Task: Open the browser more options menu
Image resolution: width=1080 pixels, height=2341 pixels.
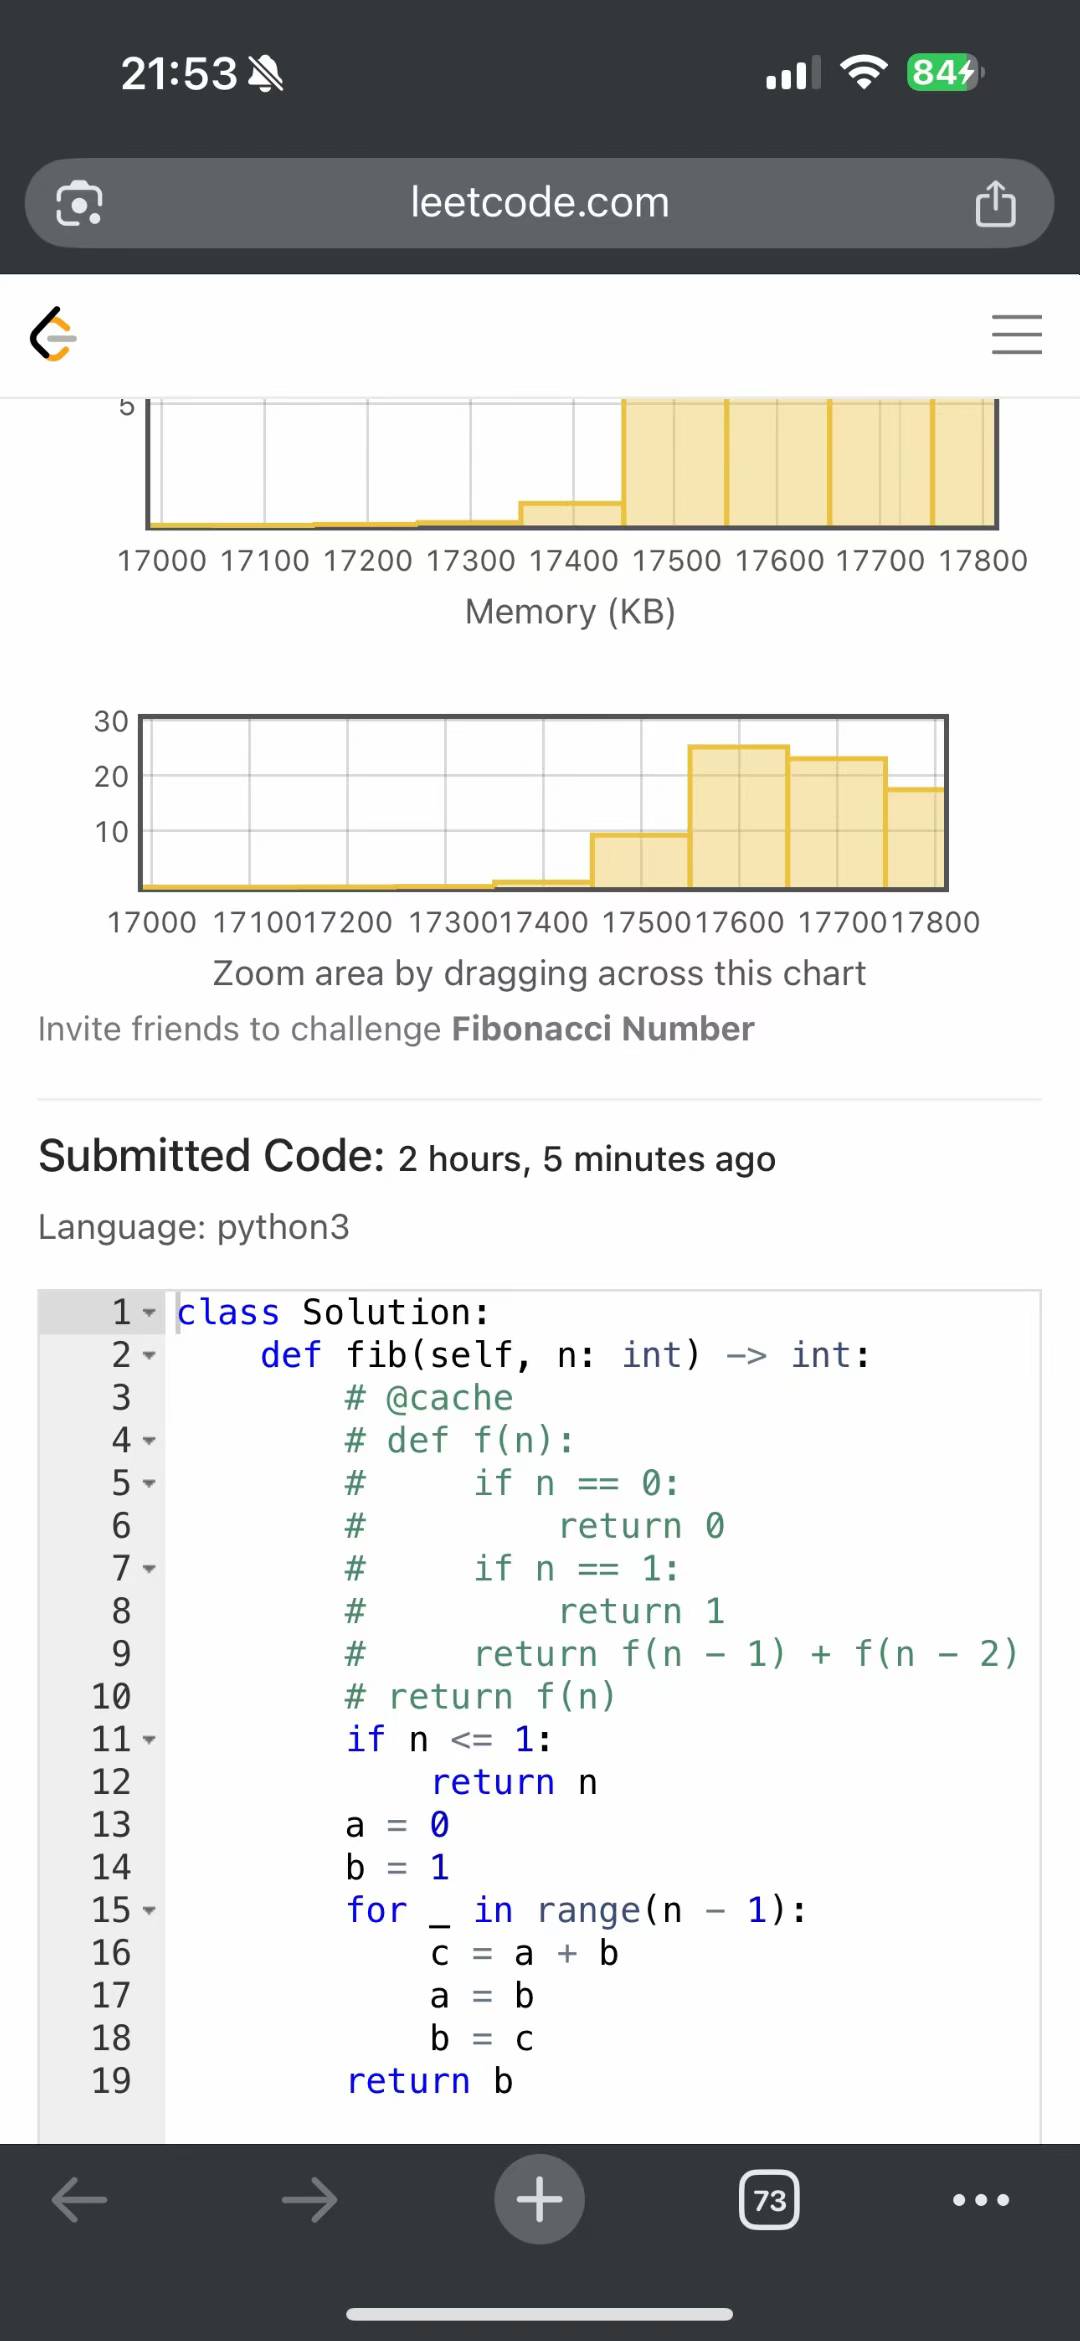Action: [981, 2199]
